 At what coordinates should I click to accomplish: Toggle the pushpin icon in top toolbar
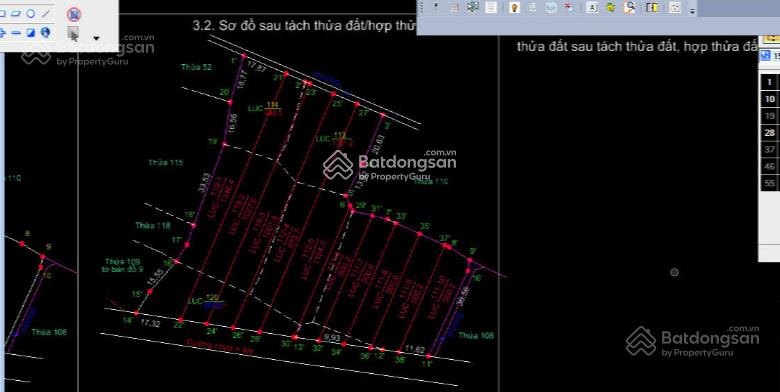[436, 7]
